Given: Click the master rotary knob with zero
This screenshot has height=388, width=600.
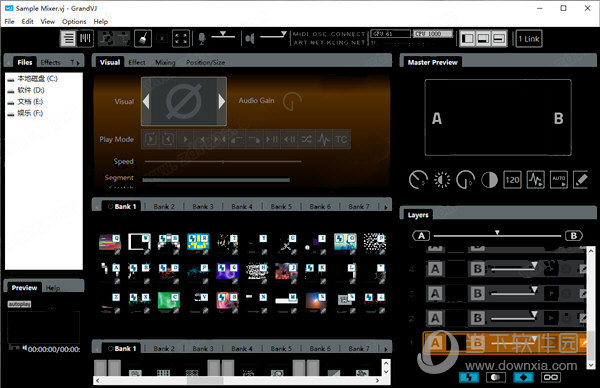Looking at the screenshot, I should [x=465, y=180].
